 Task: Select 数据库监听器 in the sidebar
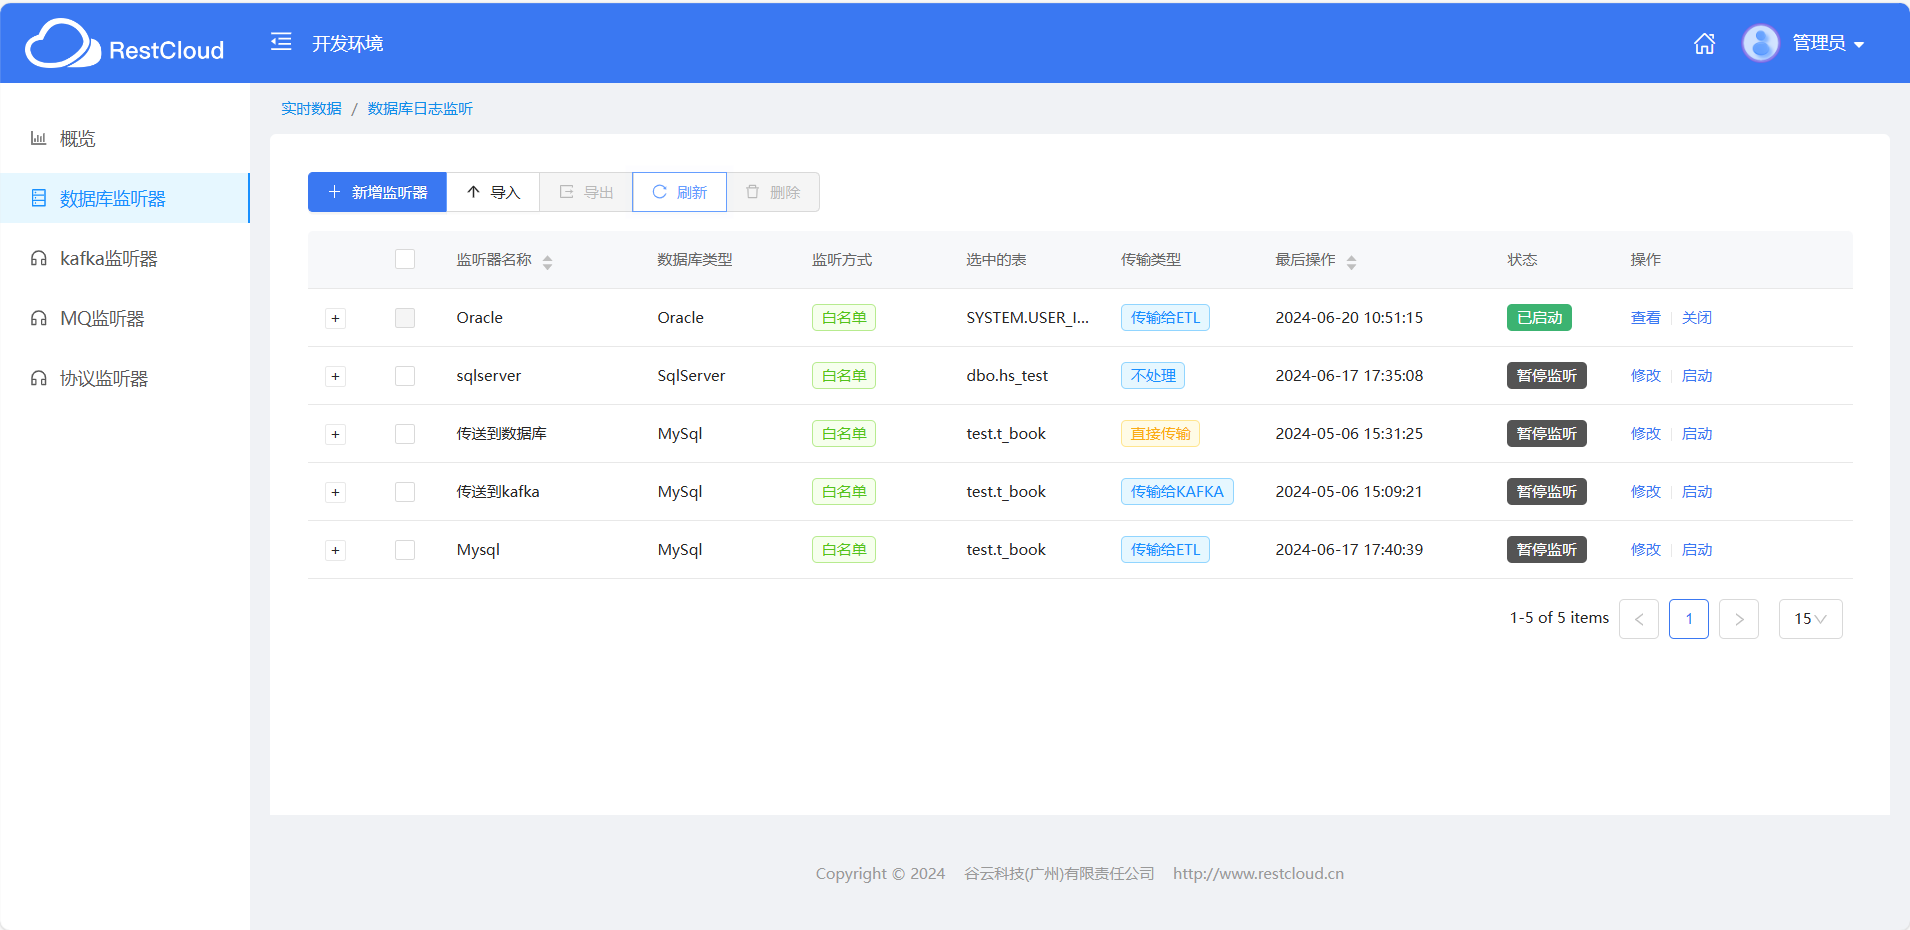click(x=125, y=198)
